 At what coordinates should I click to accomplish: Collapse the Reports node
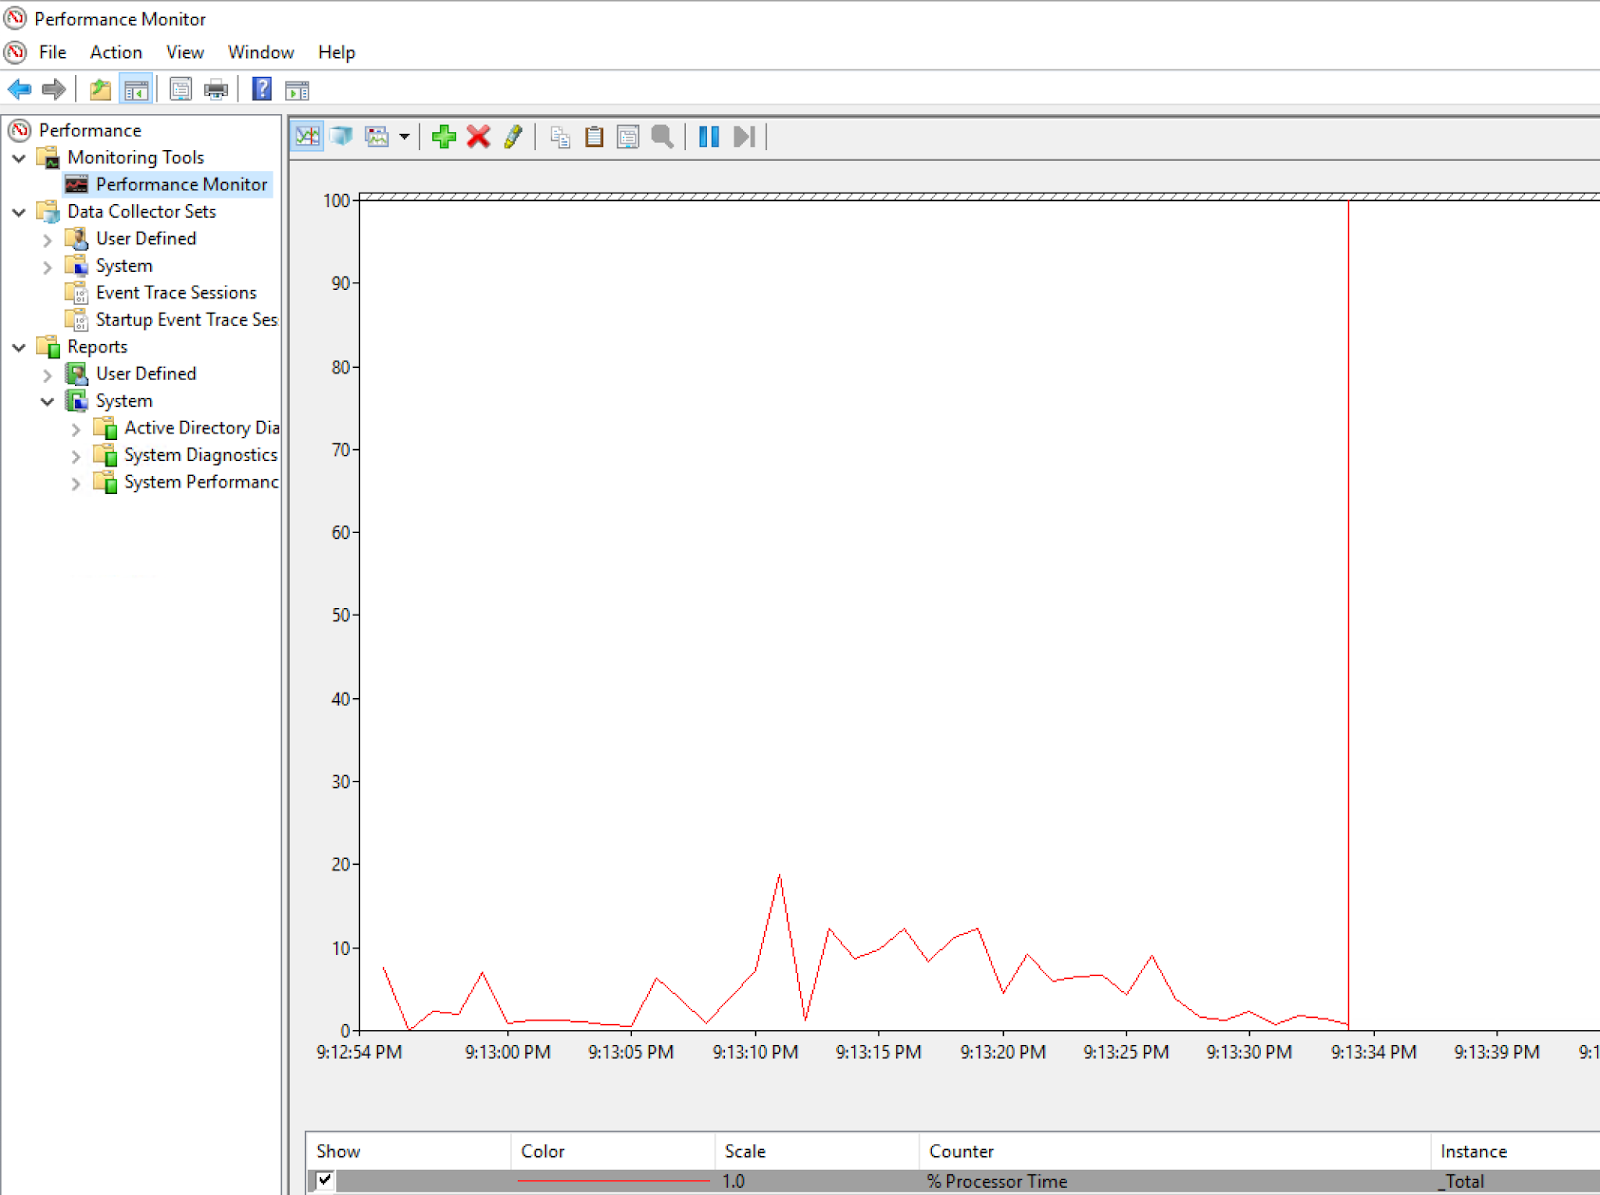[19, 347]
